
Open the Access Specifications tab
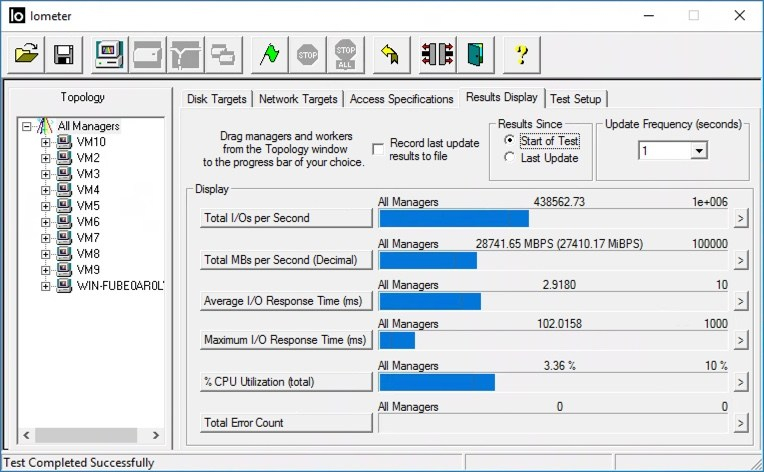click(401, 99)
